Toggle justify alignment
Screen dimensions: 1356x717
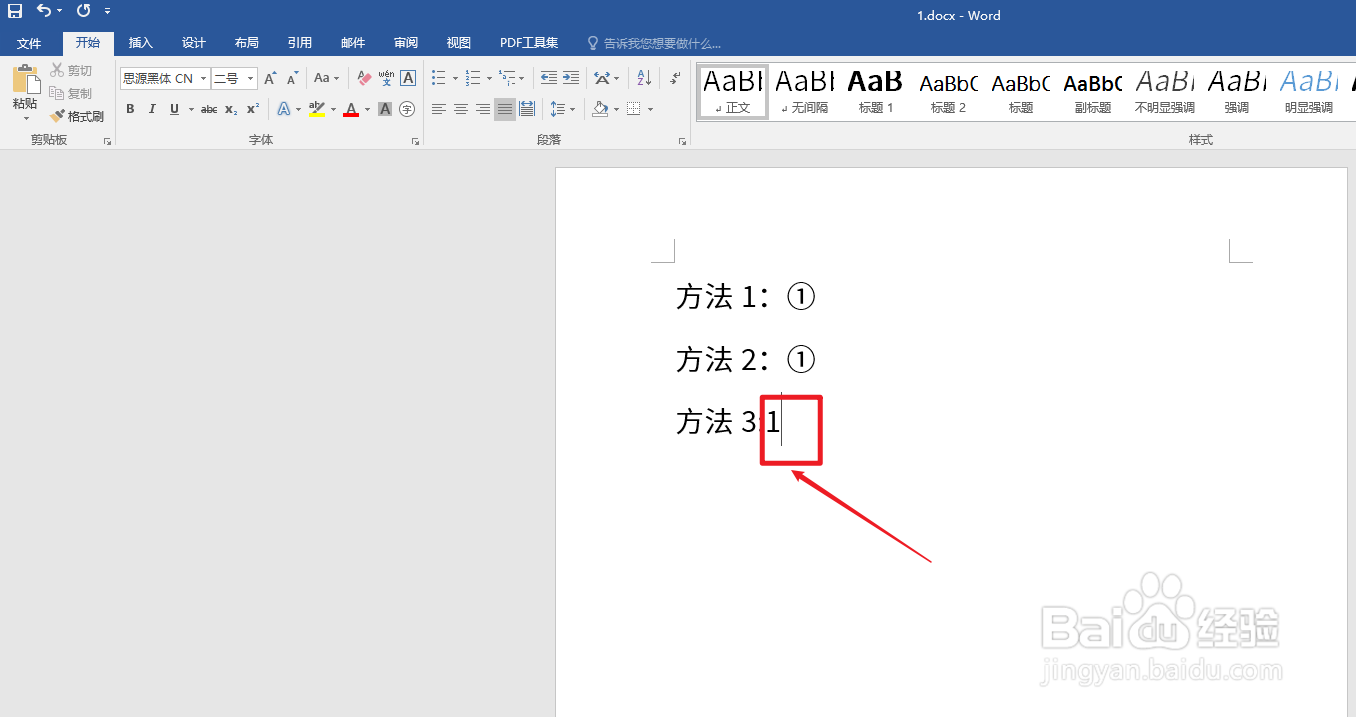click(505, 109)
